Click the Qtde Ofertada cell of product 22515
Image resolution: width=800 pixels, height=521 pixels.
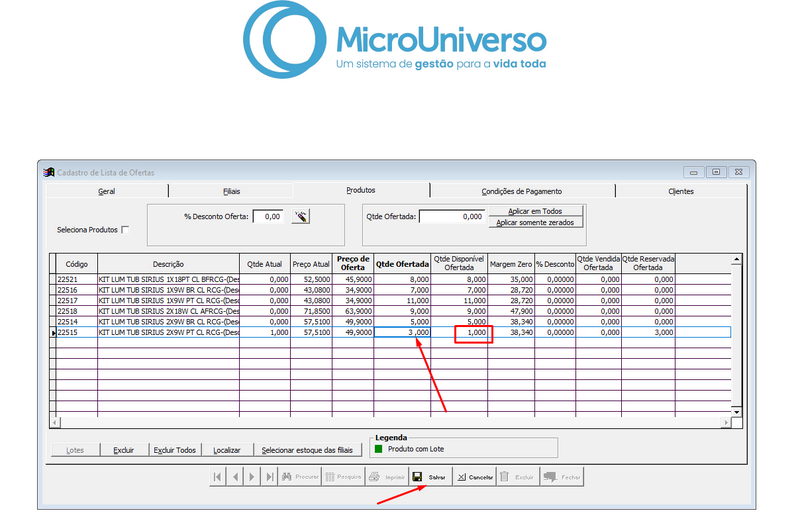click(402, 332)
